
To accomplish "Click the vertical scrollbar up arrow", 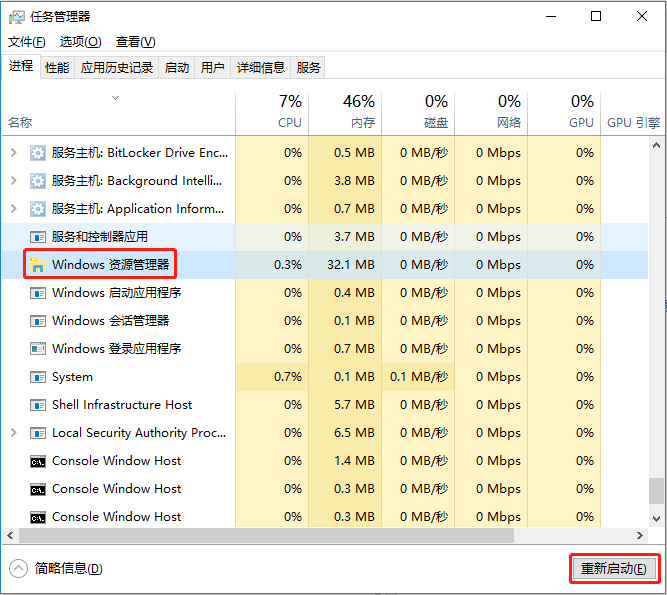I will [656, 145].
